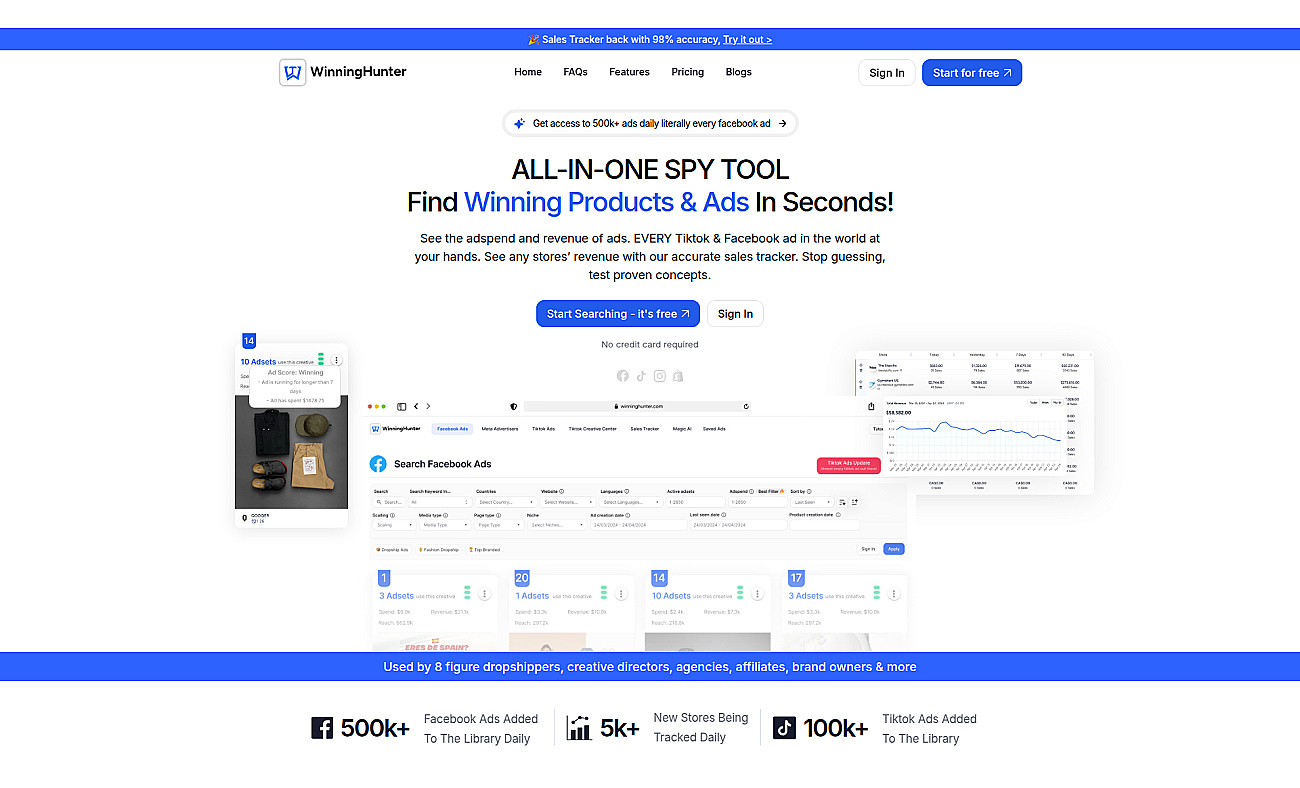Click the Last seen date range field
This screenshot has width=1300, height=788.
click(738, 524)
